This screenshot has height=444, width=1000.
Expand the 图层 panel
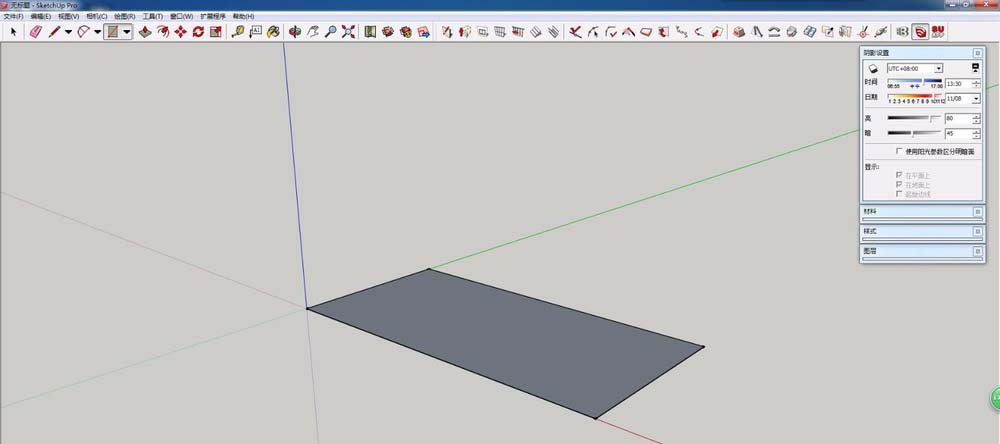[x=978, y=251]
